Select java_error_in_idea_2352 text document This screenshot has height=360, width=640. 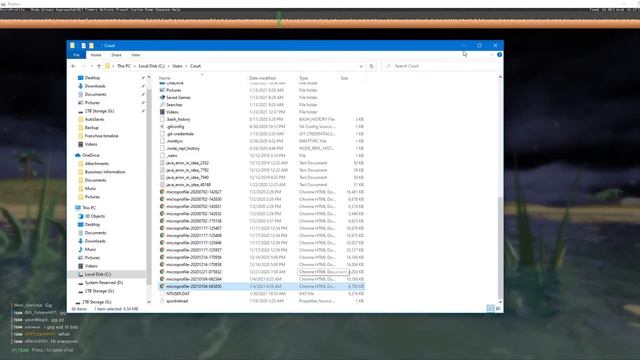tap(187, 163)
